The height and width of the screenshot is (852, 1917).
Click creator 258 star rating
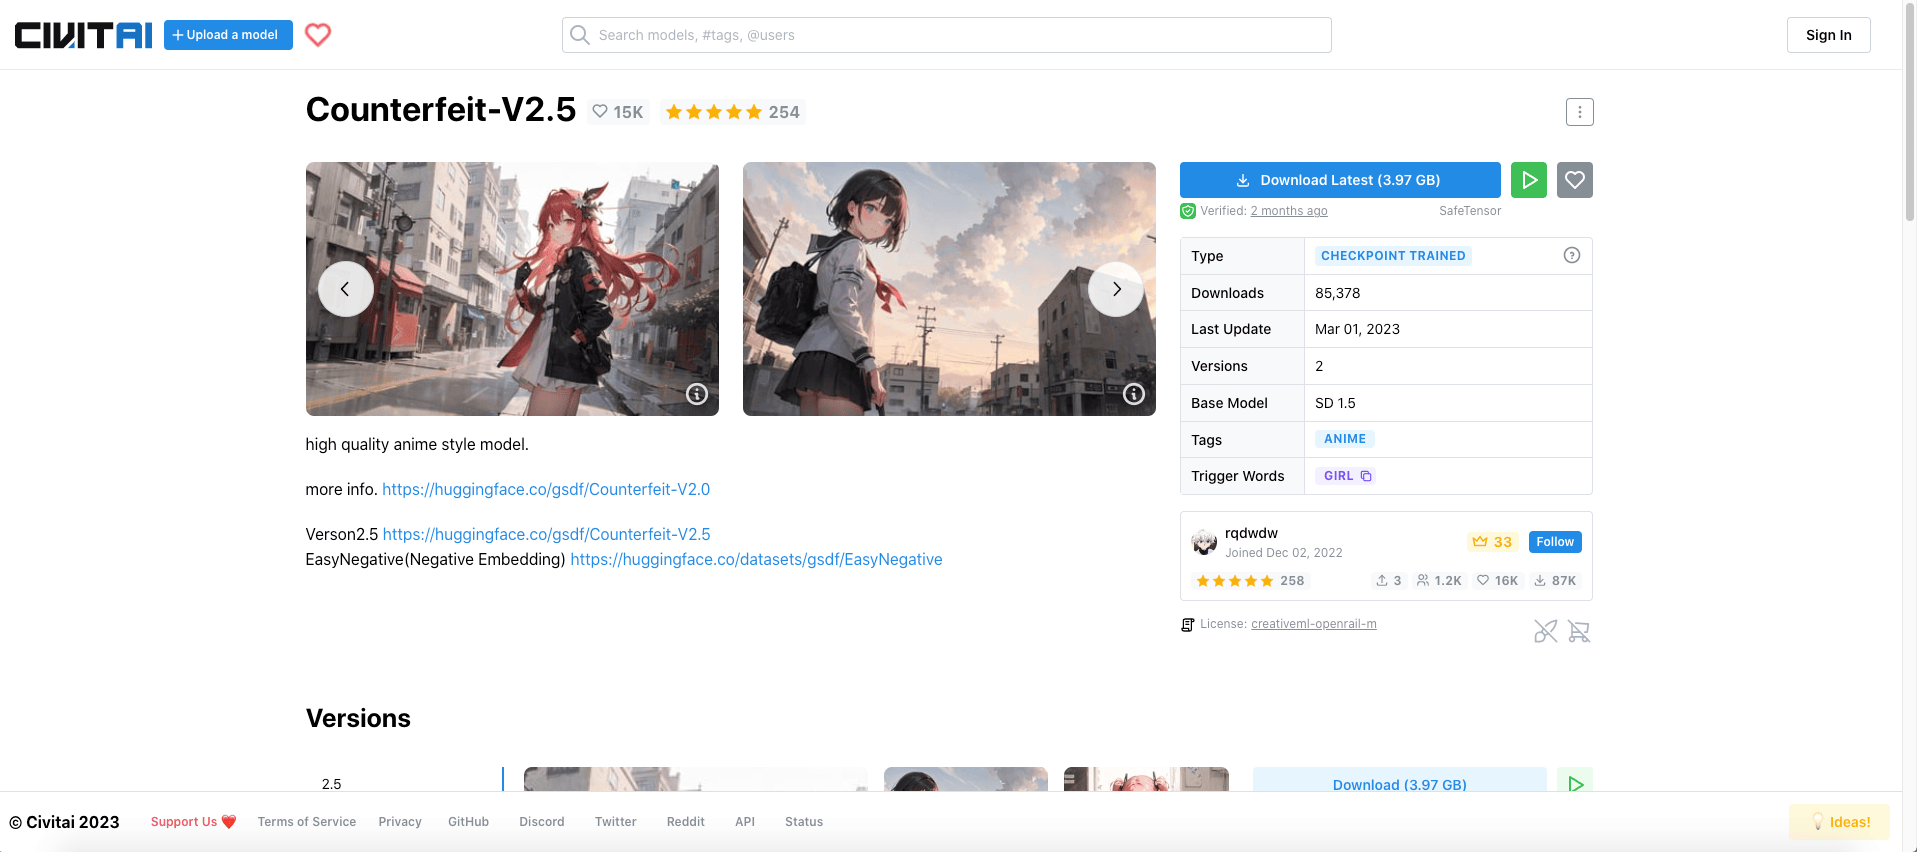click(x=1250, y=581)
